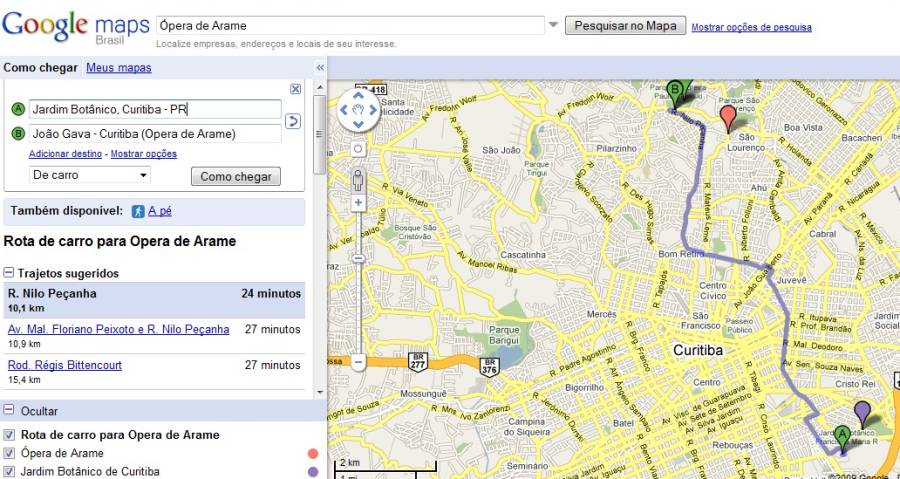This screenshot has width=900, height=479.
Task: Select Av. Mal. Floriano Peixoto e R. Nilo Peçanha route
Action: click(118, 329)
